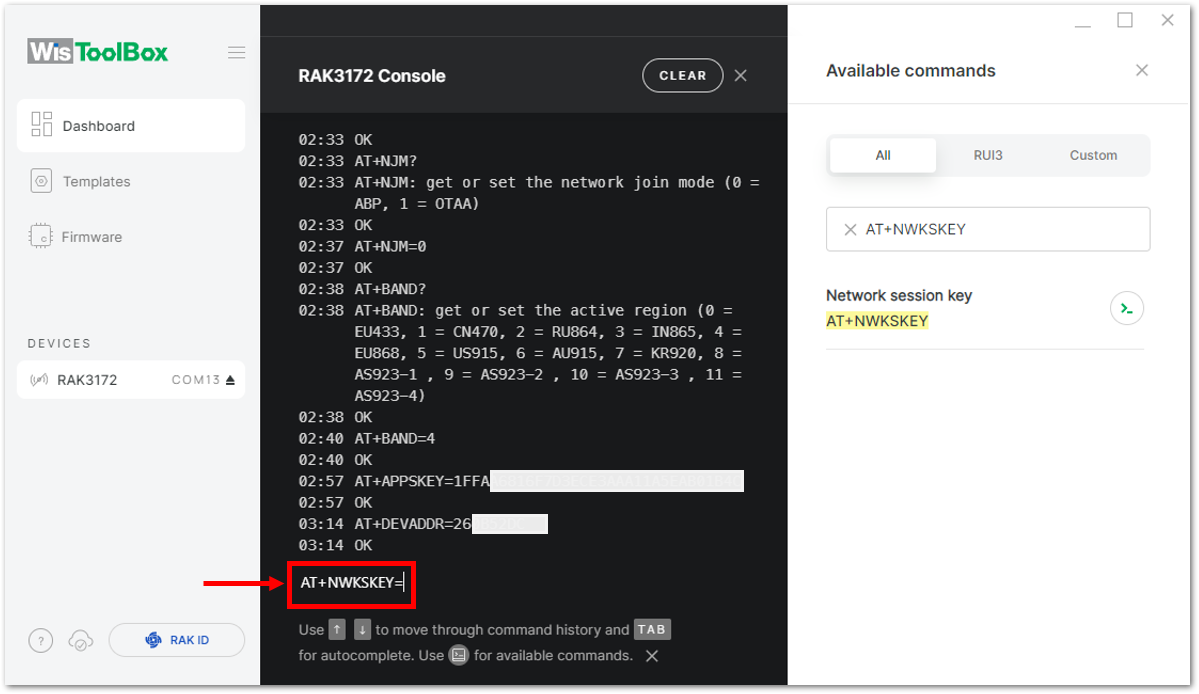Click the TAB key hint badge
The height and width of the screenshot is (694, 1199).
coord(651,630)
